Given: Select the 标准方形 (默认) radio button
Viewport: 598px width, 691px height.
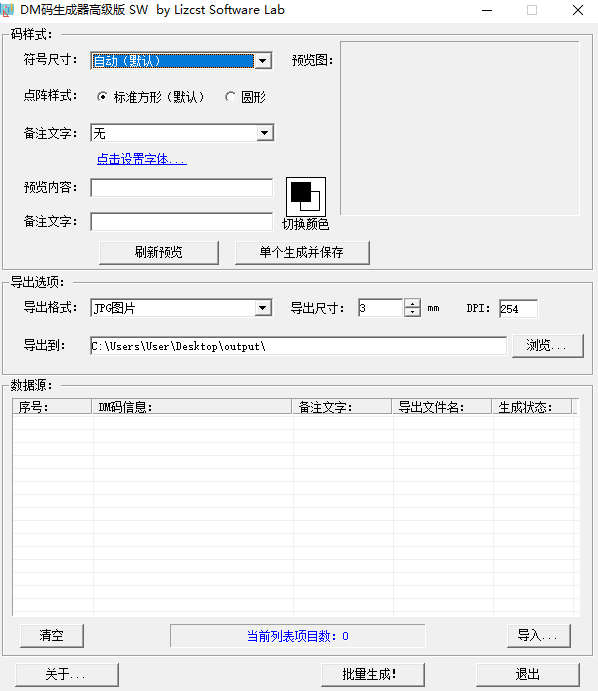Looking at the screenshot, I should click(x=102, y=97).
